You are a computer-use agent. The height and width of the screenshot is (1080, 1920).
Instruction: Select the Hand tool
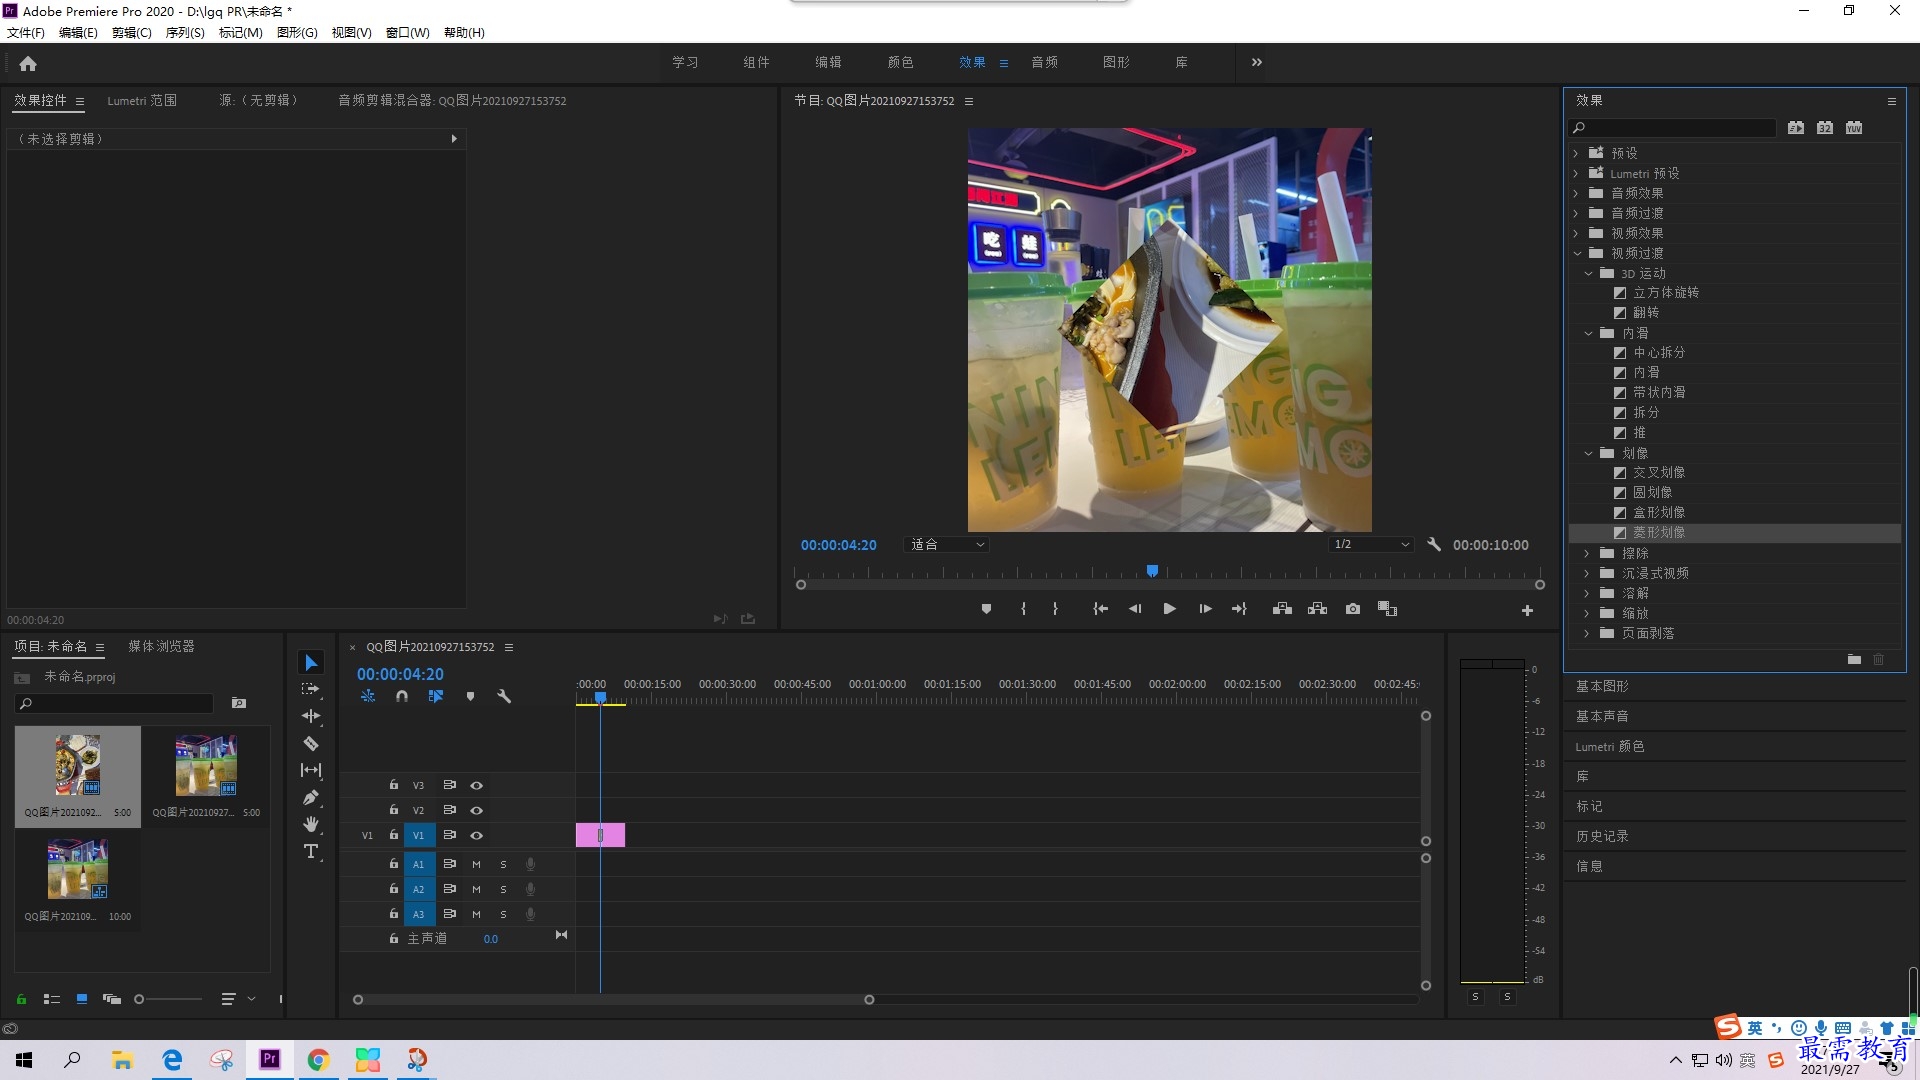click(x=311, y=824)
